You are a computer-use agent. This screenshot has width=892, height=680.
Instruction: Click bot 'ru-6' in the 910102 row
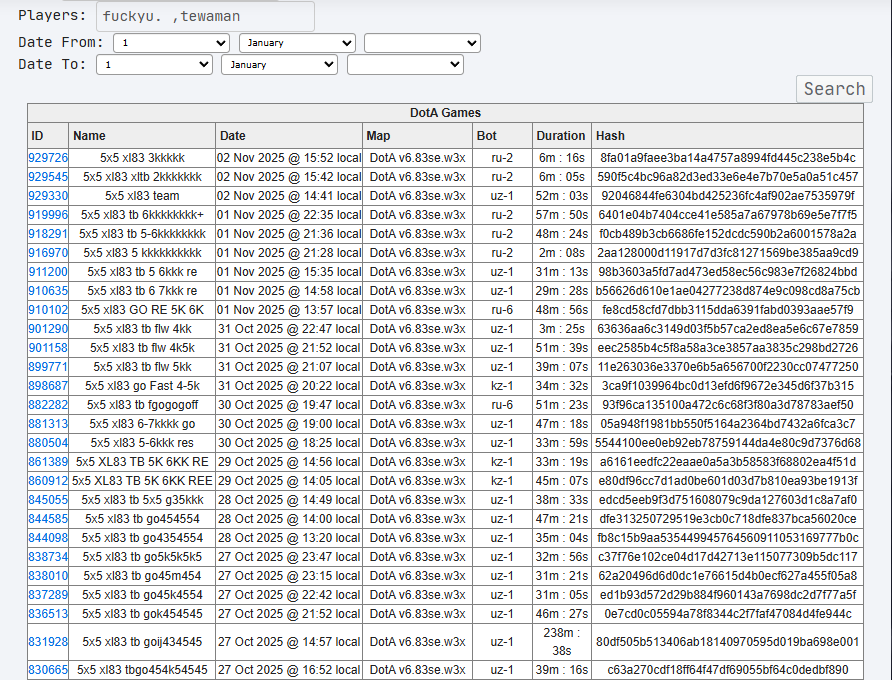click(502, 310)
